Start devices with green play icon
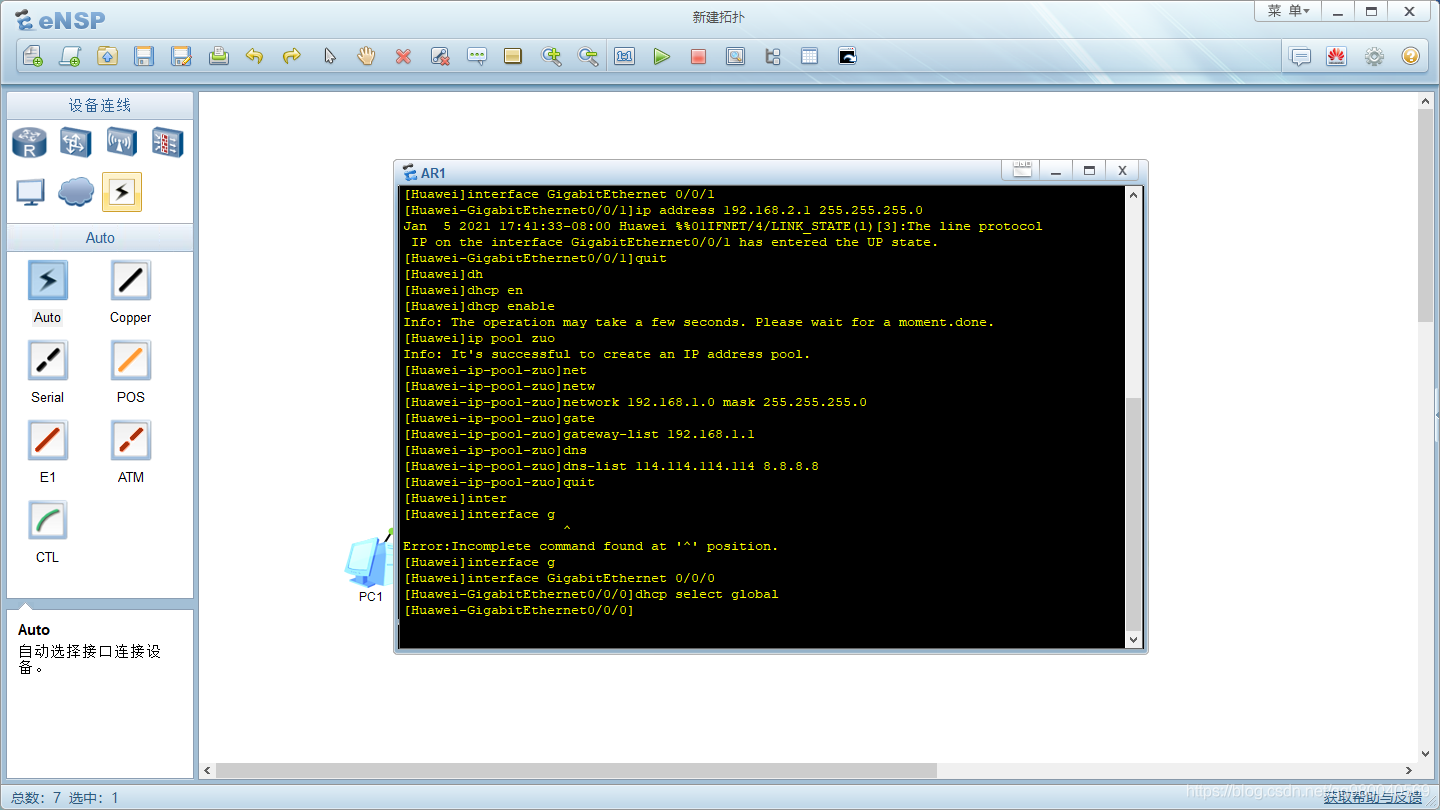Screen dimensions: 1440x810 662,56
